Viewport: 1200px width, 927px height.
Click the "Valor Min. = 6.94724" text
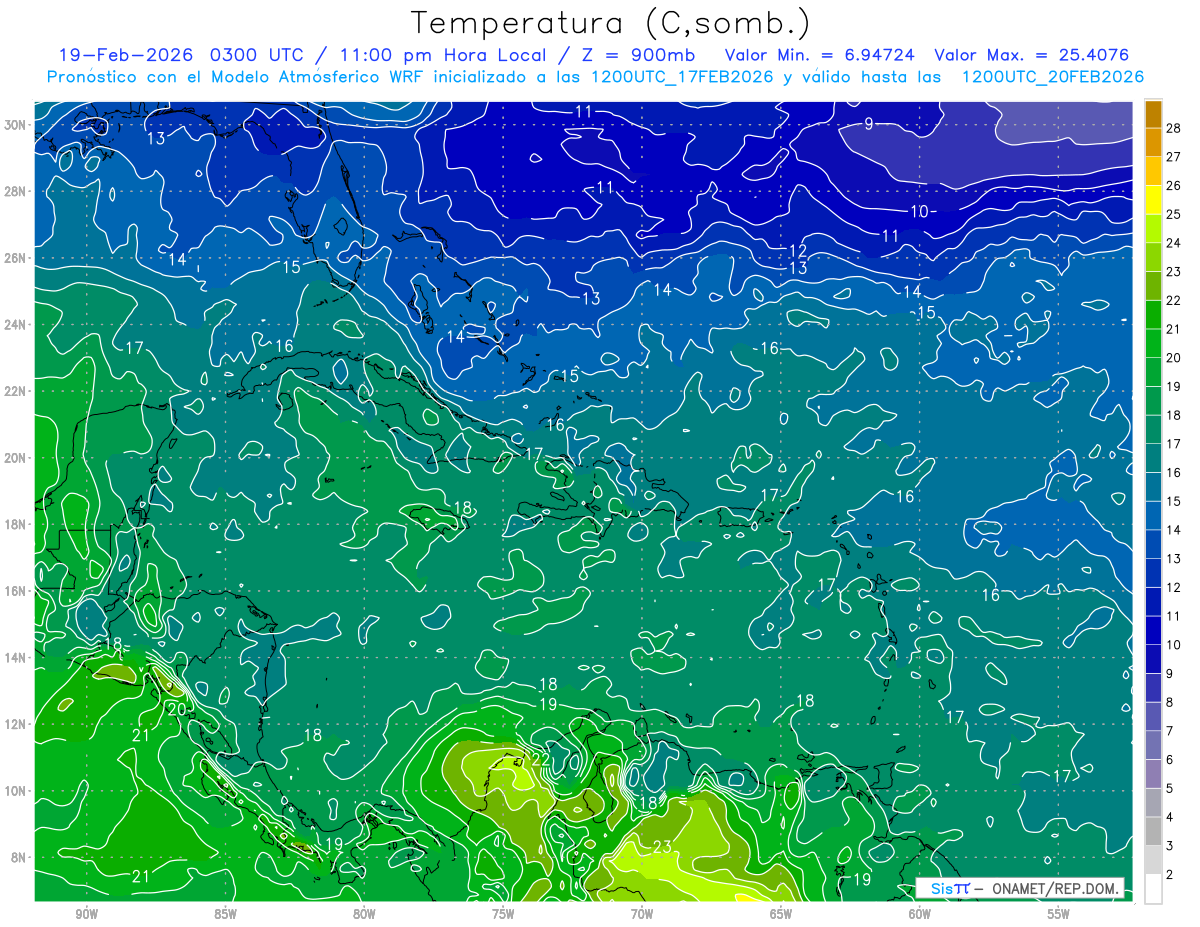coord(819,55)
